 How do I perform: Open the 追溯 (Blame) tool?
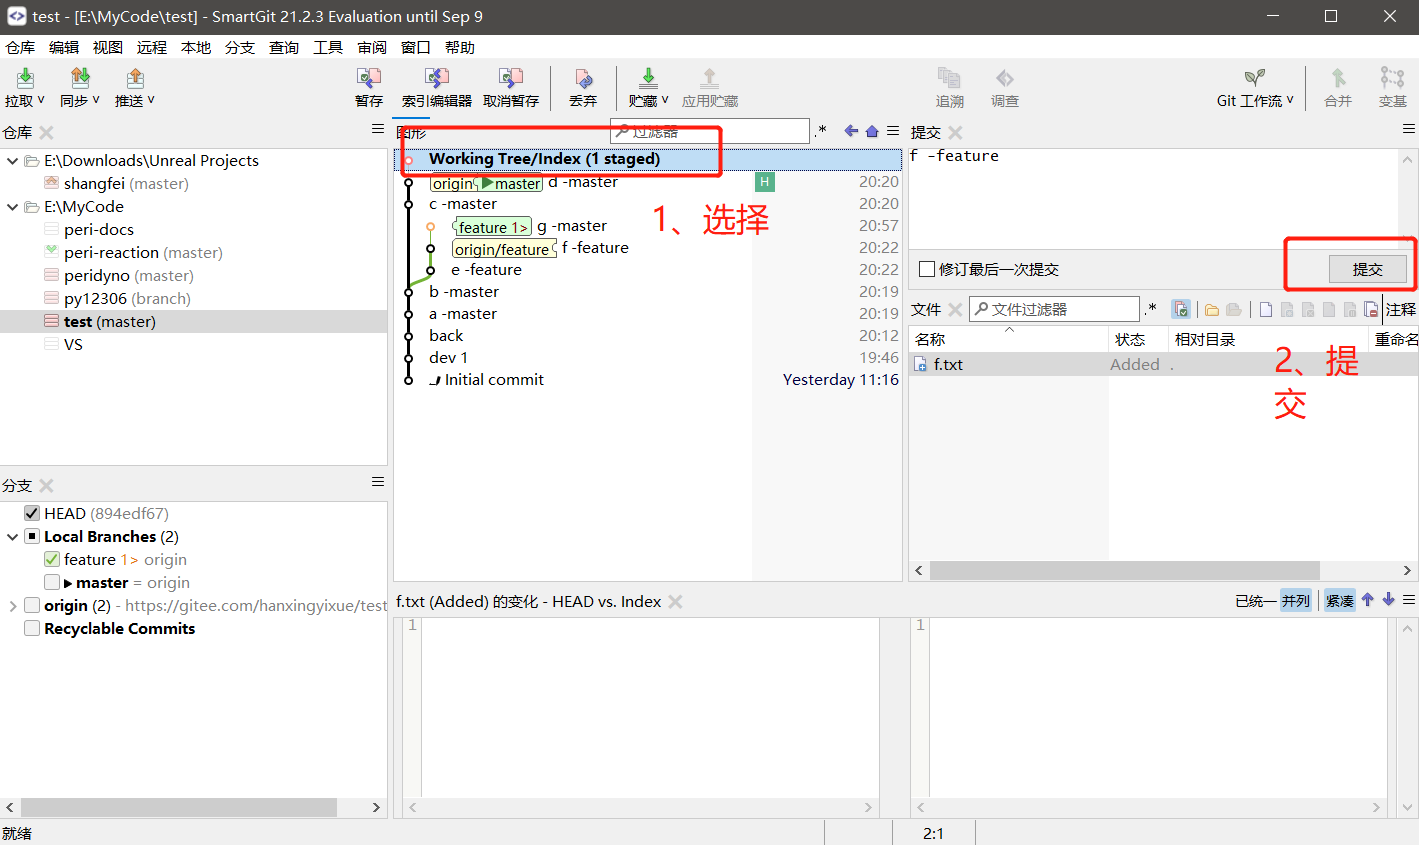948,88
